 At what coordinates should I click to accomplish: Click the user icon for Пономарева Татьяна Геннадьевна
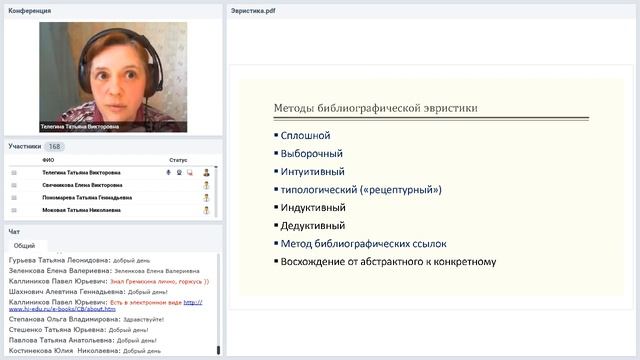click(206, 198)
